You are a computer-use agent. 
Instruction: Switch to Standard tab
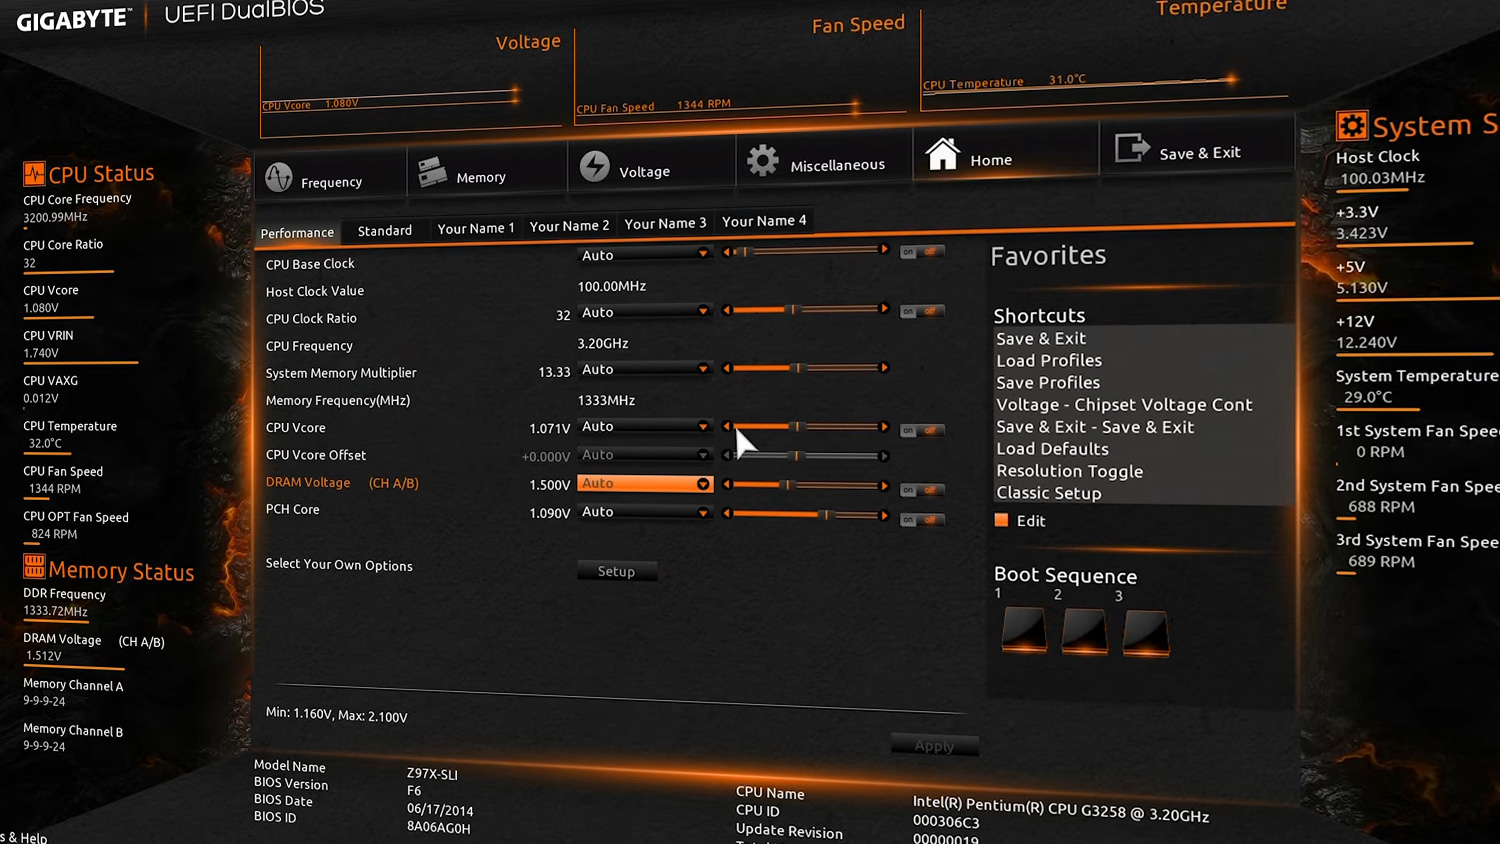[385, 231]
